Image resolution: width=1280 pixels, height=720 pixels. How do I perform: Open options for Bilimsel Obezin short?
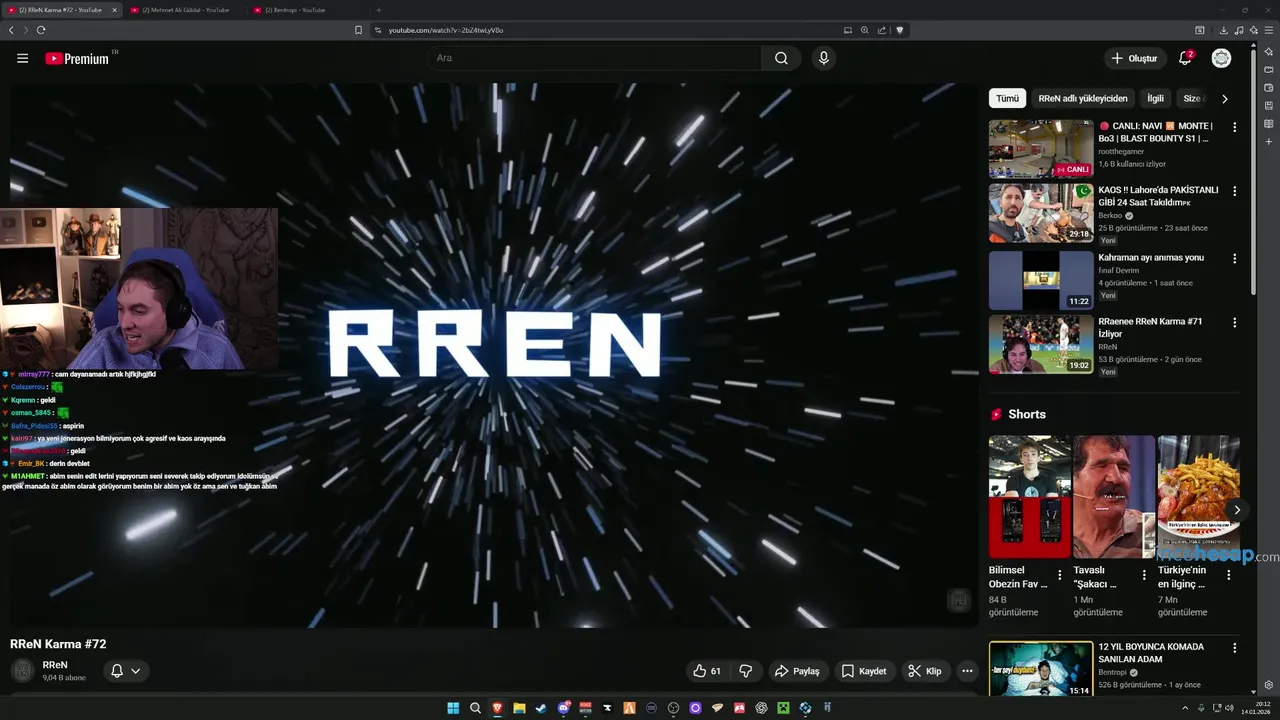1060,575
